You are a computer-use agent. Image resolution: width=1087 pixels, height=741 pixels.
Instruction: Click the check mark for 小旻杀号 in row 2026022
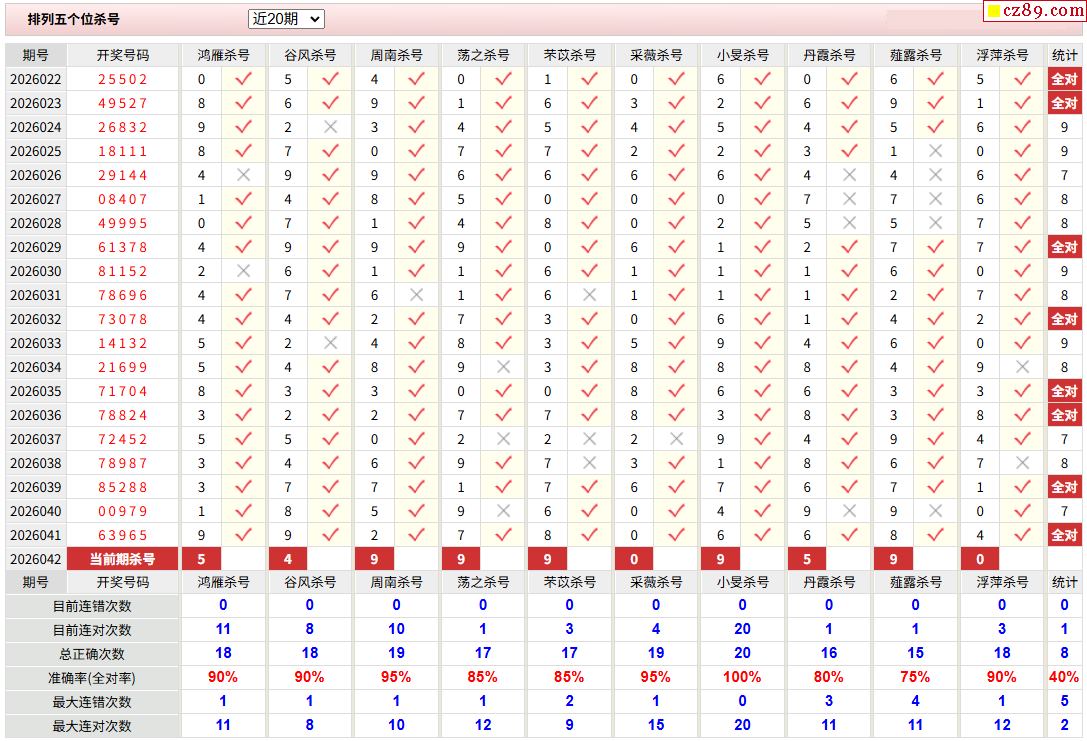762,79
